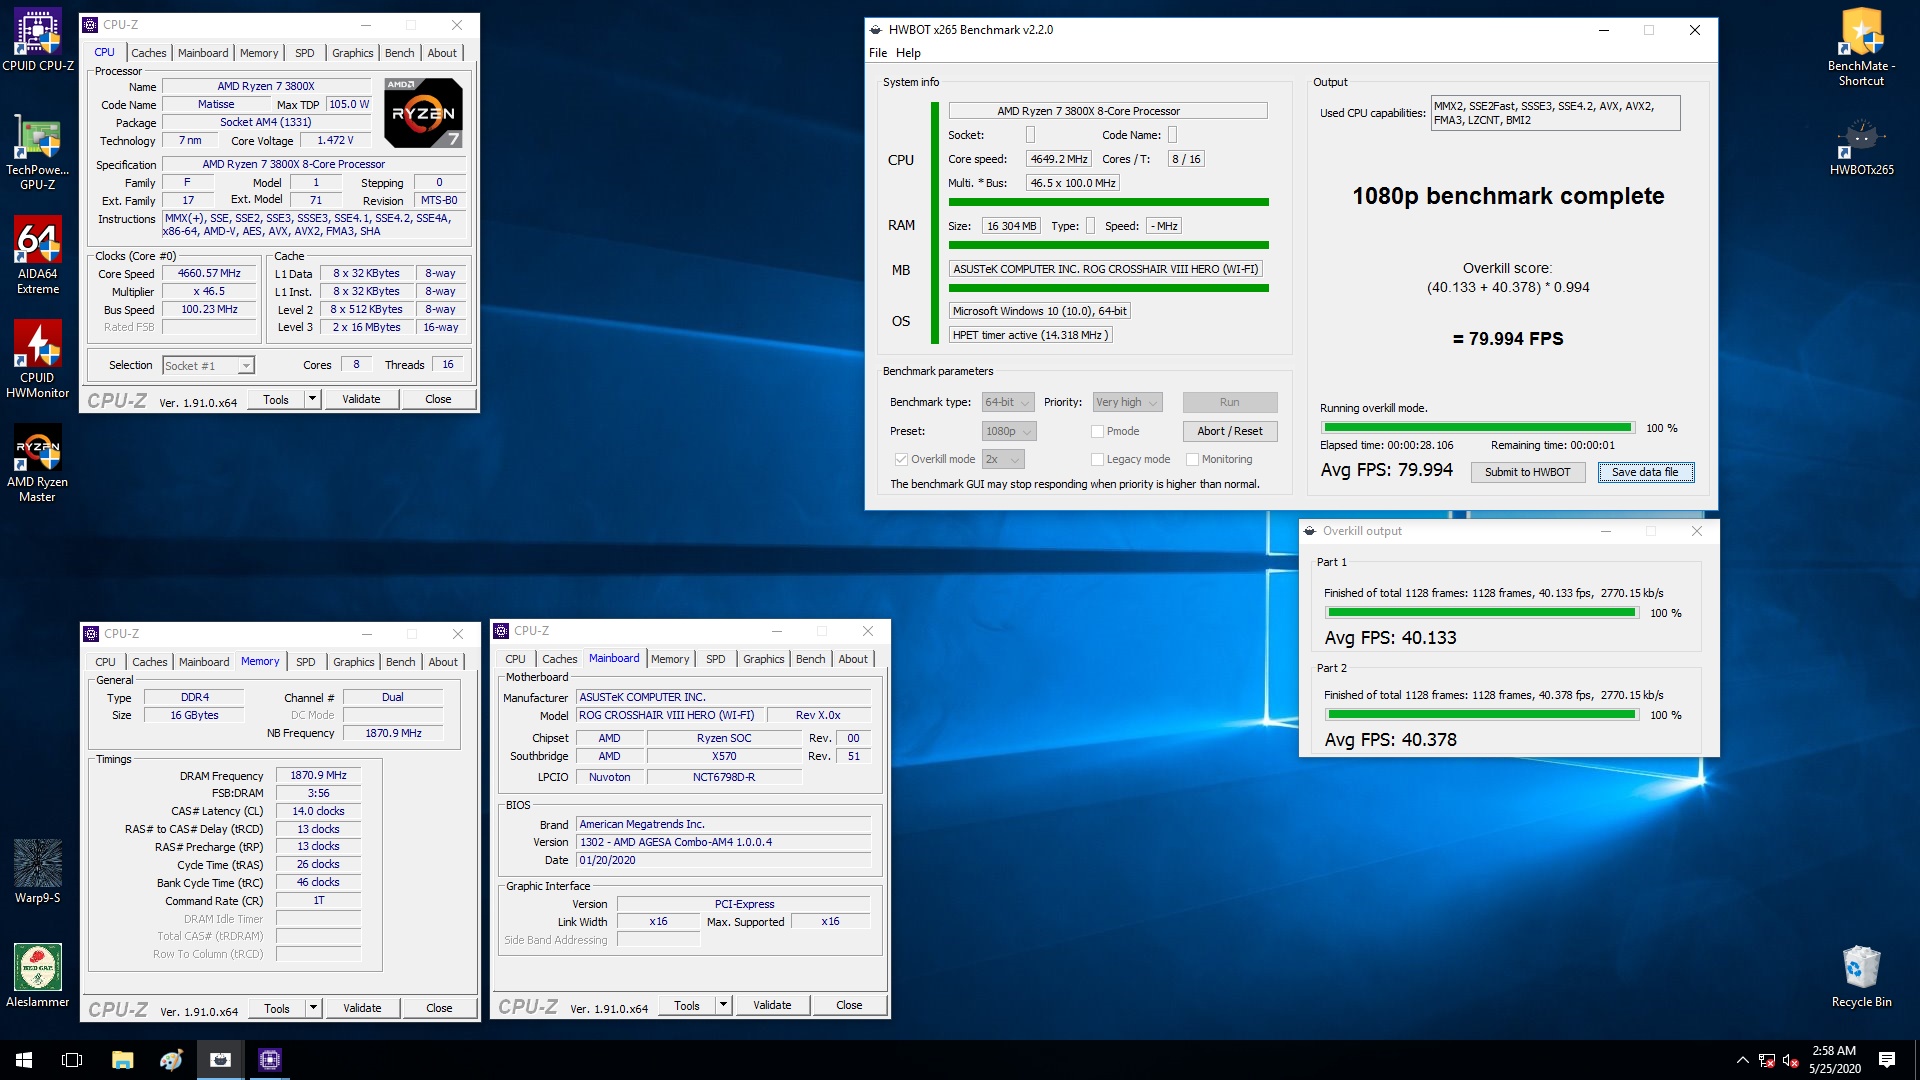
Task: Click the HPET timer active field
Action: click(x=1030, y=335)
